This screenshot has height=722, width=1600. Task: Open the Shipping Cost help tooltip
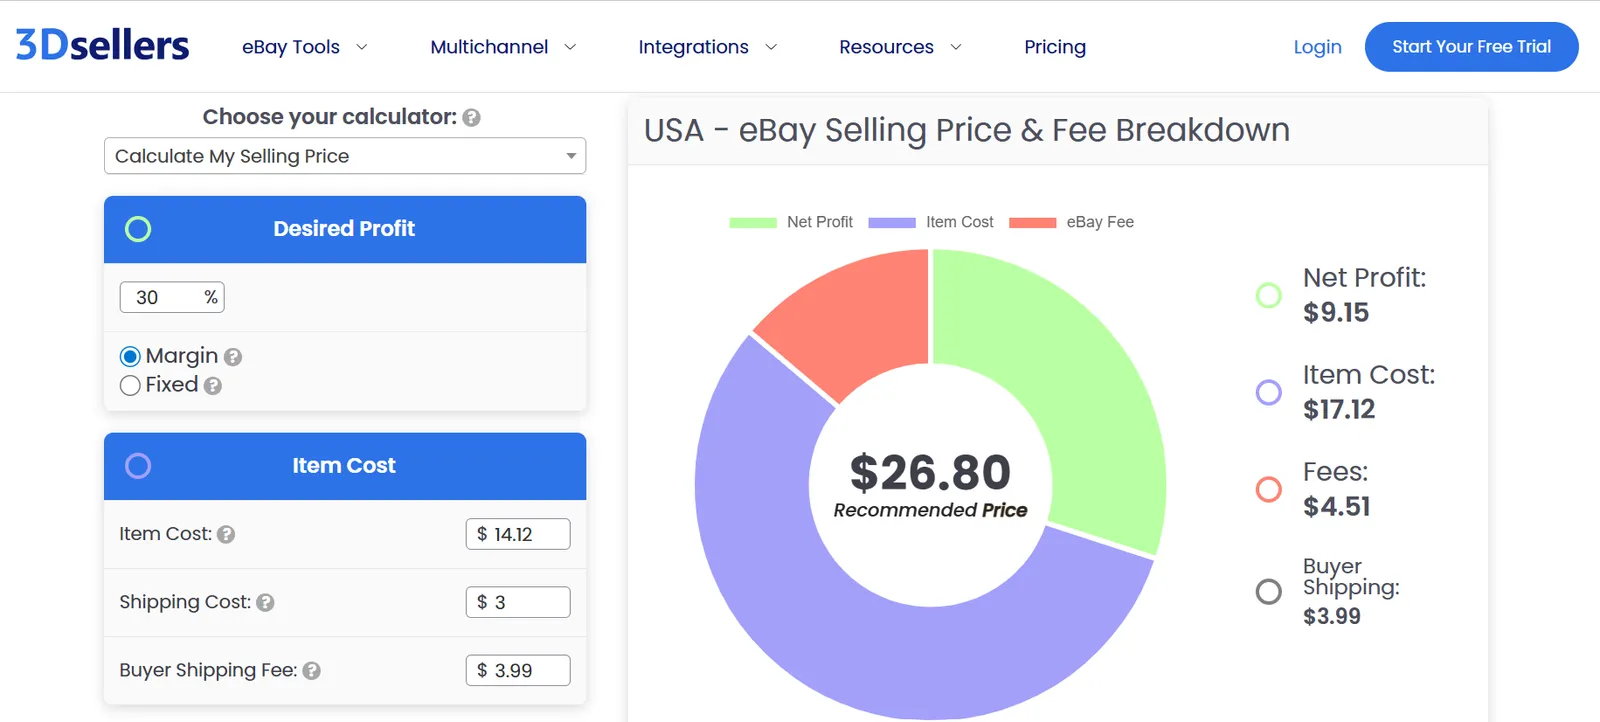266,603
